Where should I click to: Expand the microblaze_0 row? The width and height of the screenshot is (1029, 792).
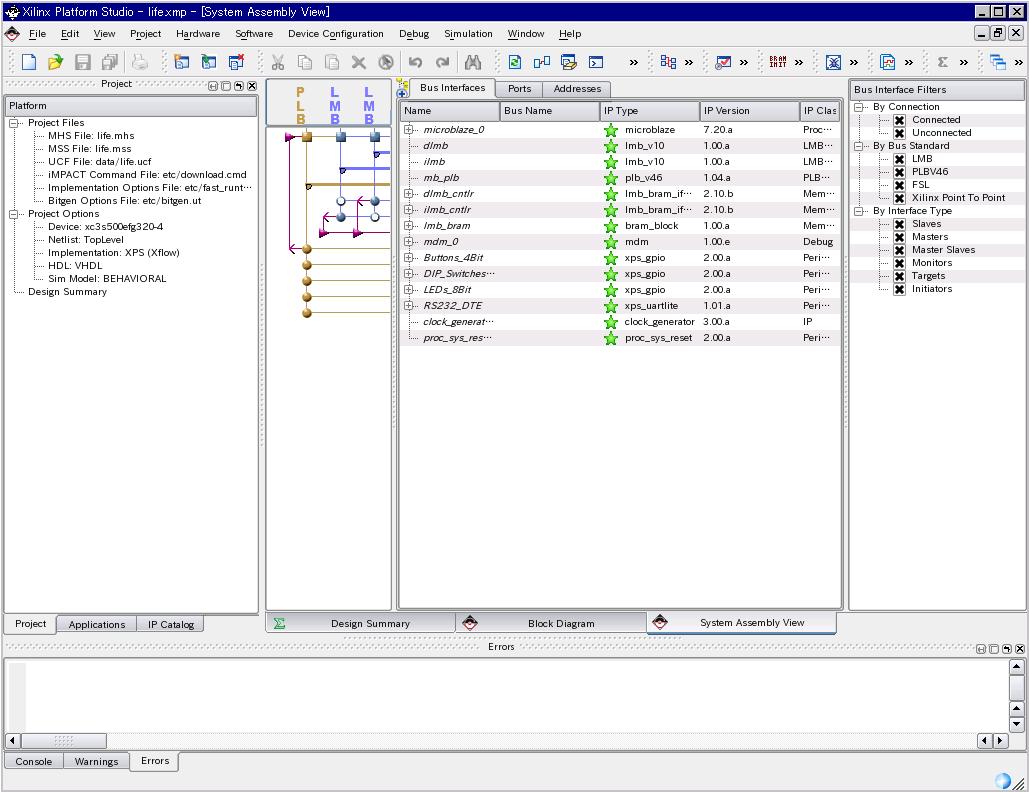(x=409, y=130)
